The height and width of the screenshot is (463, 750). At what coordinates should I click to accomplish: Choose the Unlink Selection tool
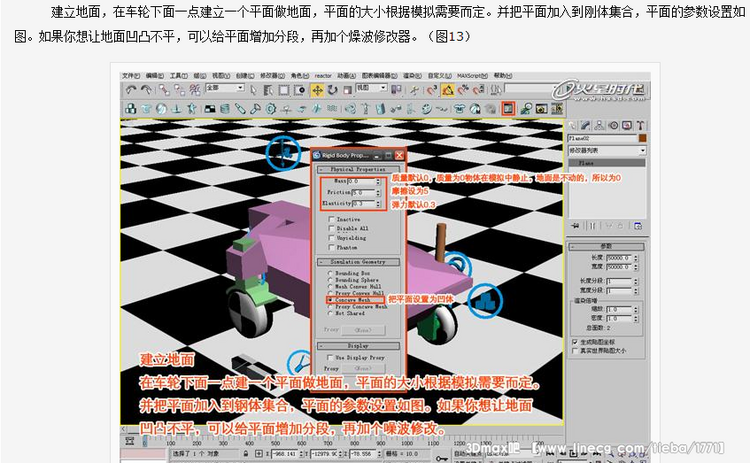(179, 89)
